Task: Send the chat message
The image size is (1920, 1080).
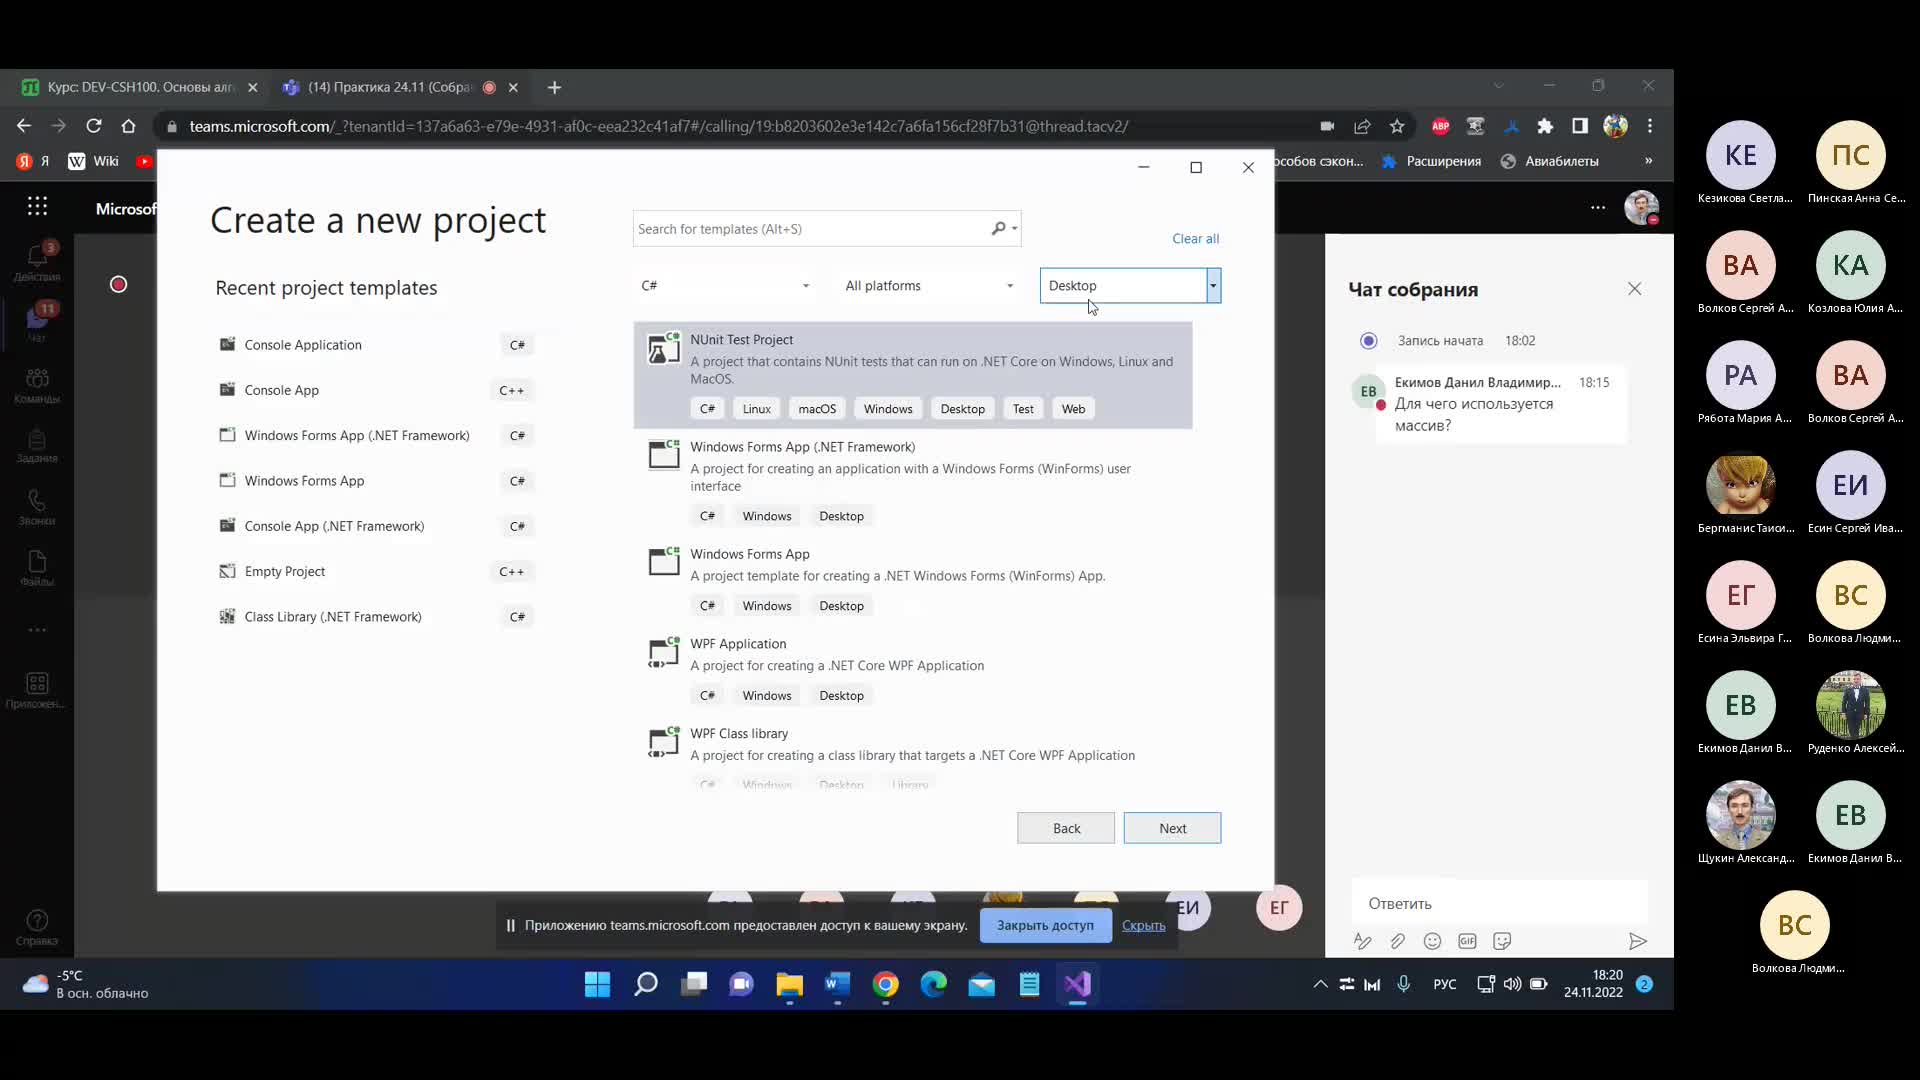Action: 1637,941
